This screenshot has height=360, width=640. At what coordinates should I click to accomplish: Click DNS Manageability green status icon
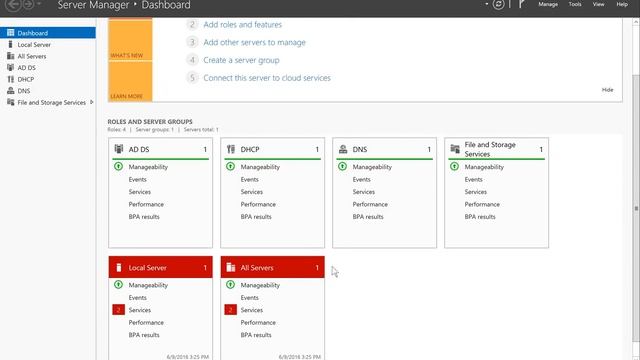pyautogui.click(x=342, y=167)
